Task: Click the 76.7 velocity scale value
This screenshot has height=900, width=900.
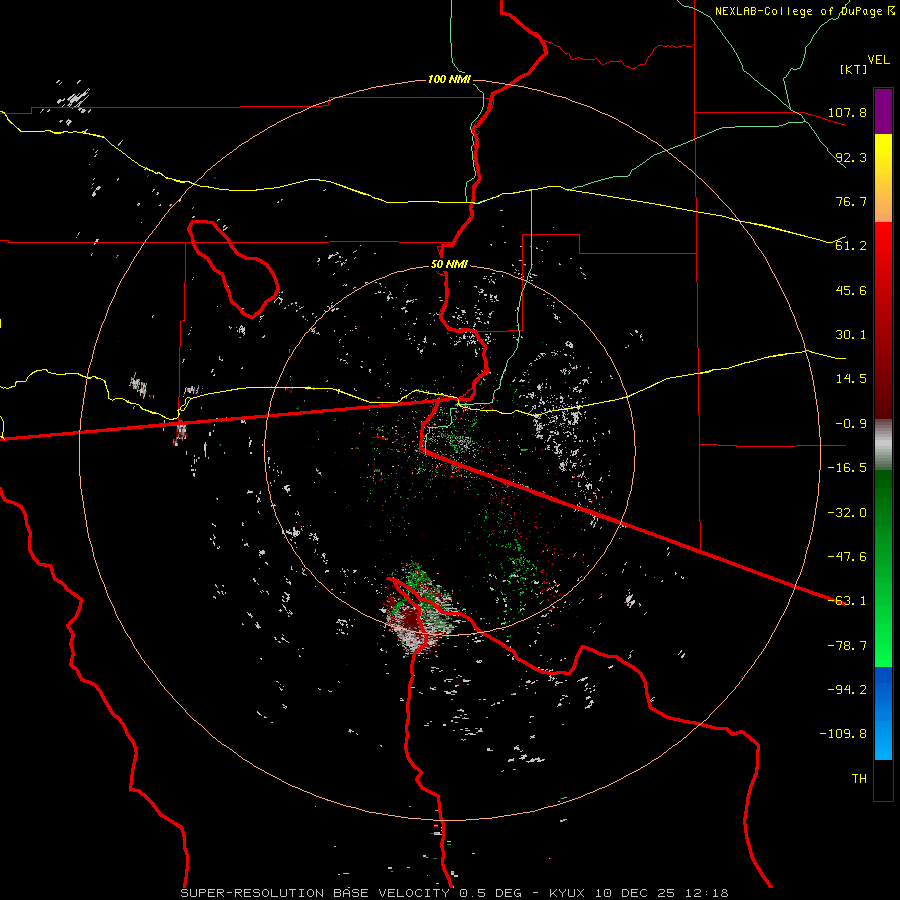Action: click(x=851, y=201)
